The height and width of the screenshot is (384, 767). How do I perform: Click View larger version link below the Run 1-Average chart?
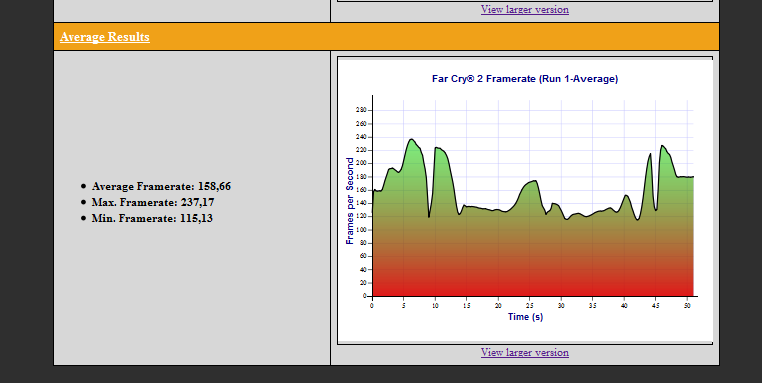click(524, 352)
